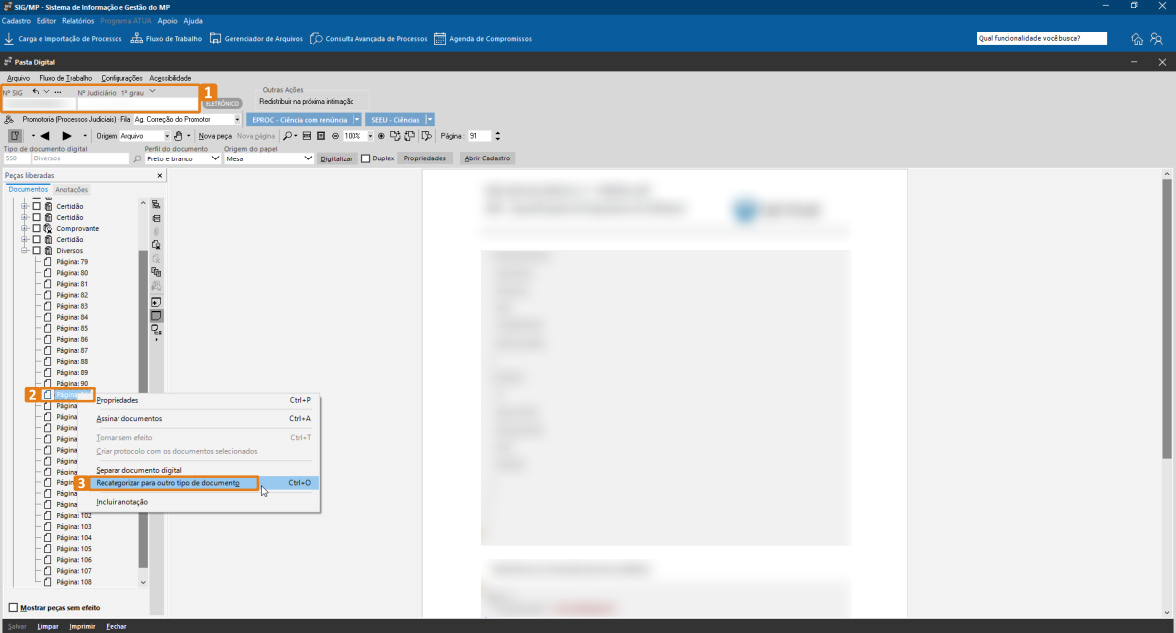Open the Perfil do documento dropdown
The height and width of the screenshot is (633, 1176).
coord(182,158)
